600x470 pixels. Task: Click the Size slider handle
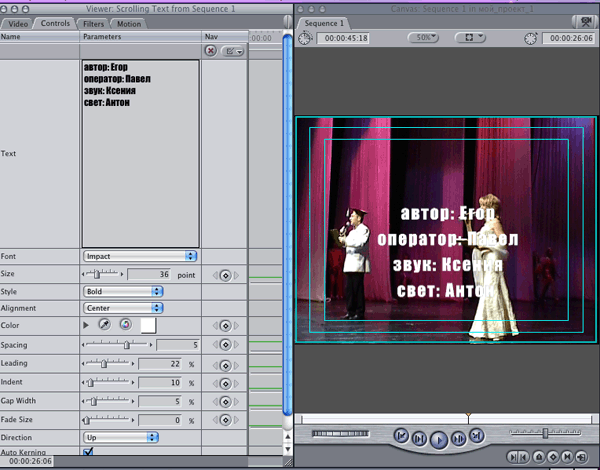tap(96, 274)
